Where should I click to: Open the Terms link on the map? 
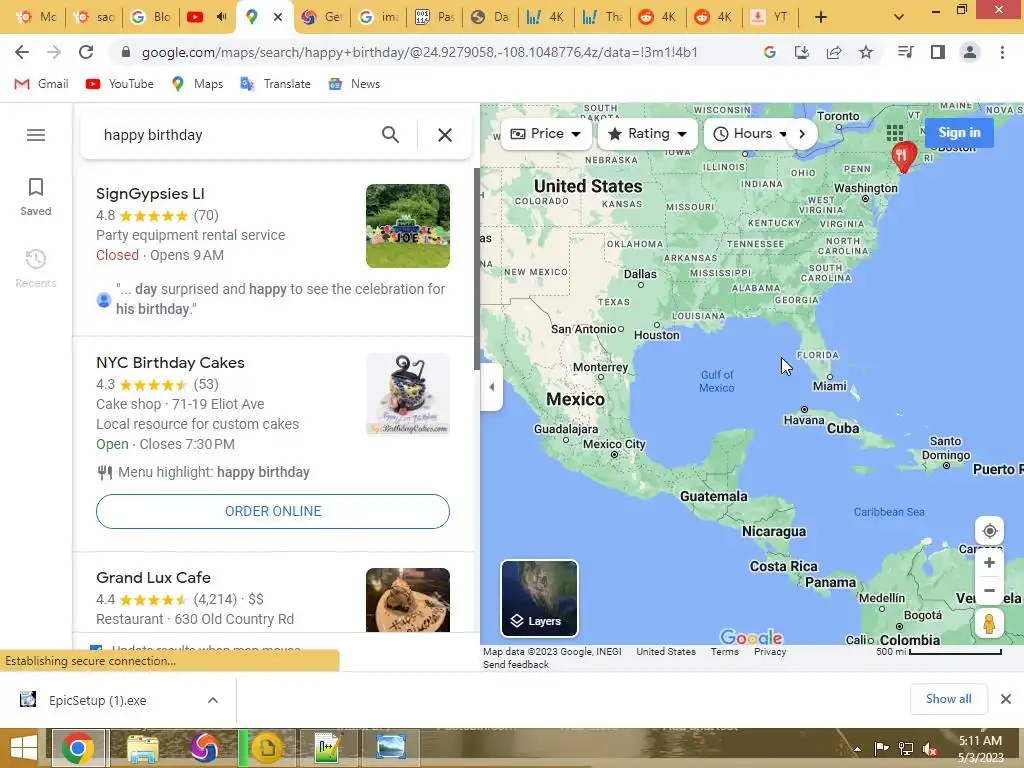(724, 652)
